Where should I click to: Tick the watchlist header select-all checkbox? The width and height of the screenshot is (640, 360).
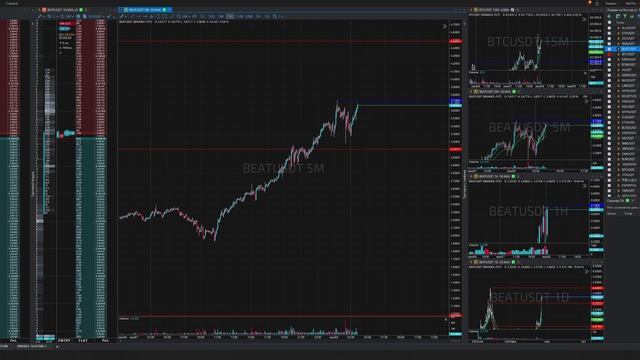609,22
